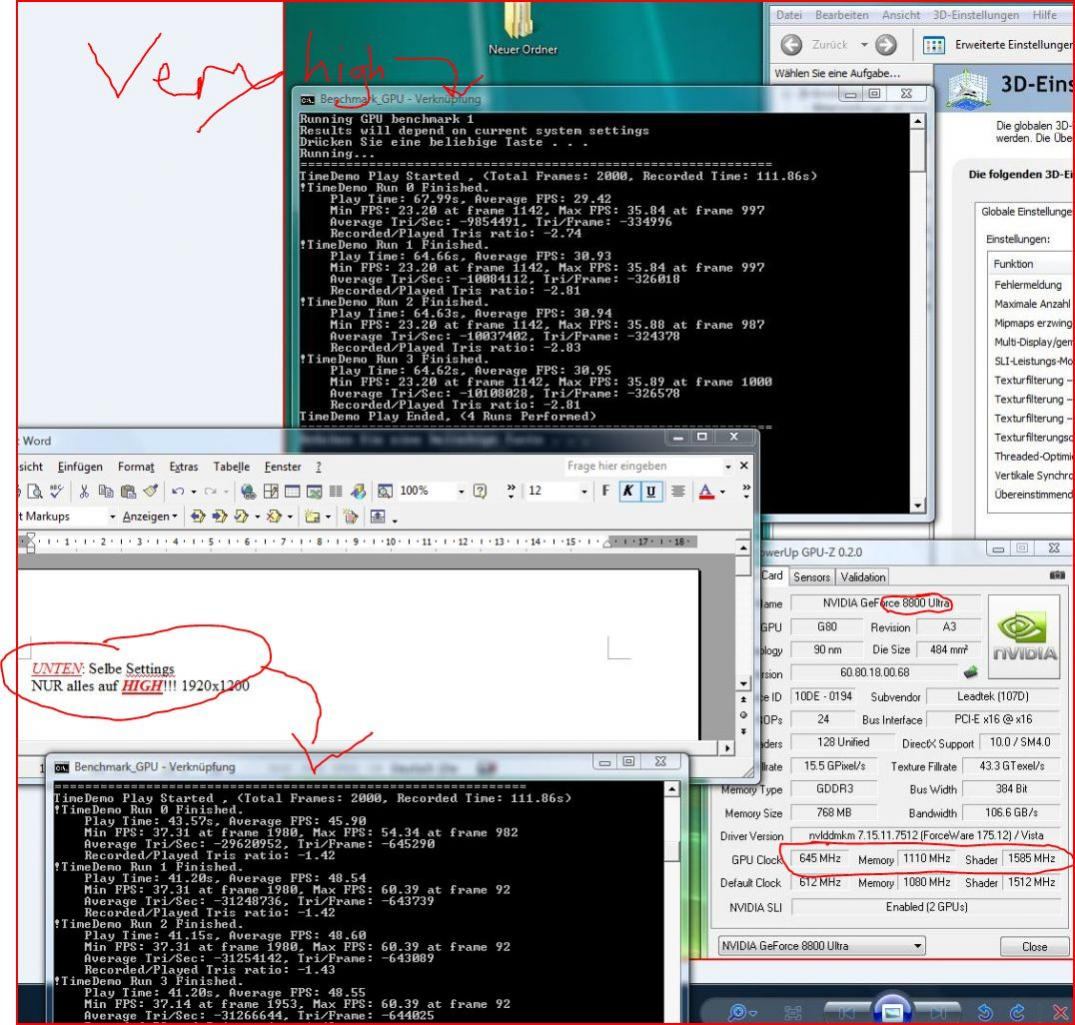Click photo viewer slideshow play button
1075x1025 pixels.
coord(891,1011)
